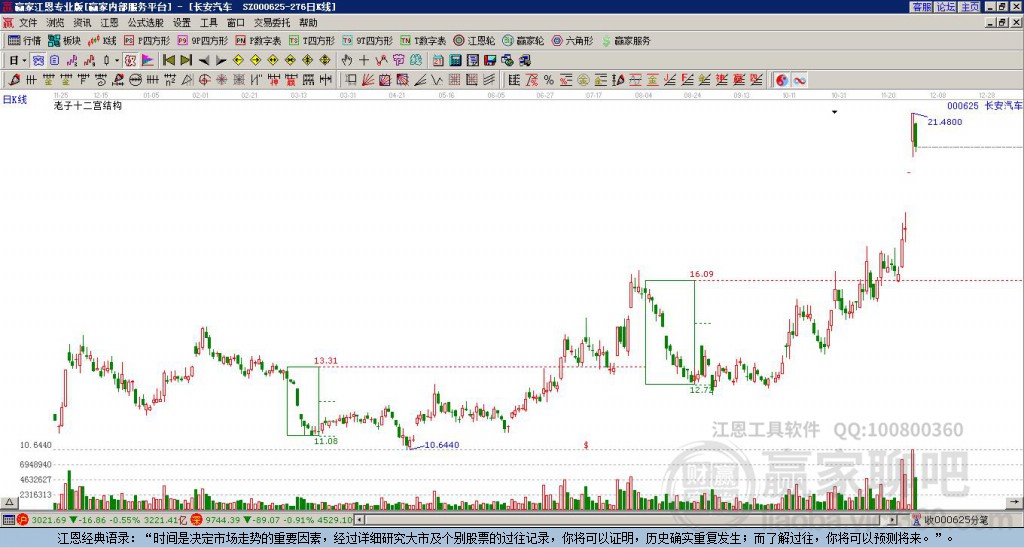Toggle the highlighted chart mode icon beside period dropdown

pos(39,61)
